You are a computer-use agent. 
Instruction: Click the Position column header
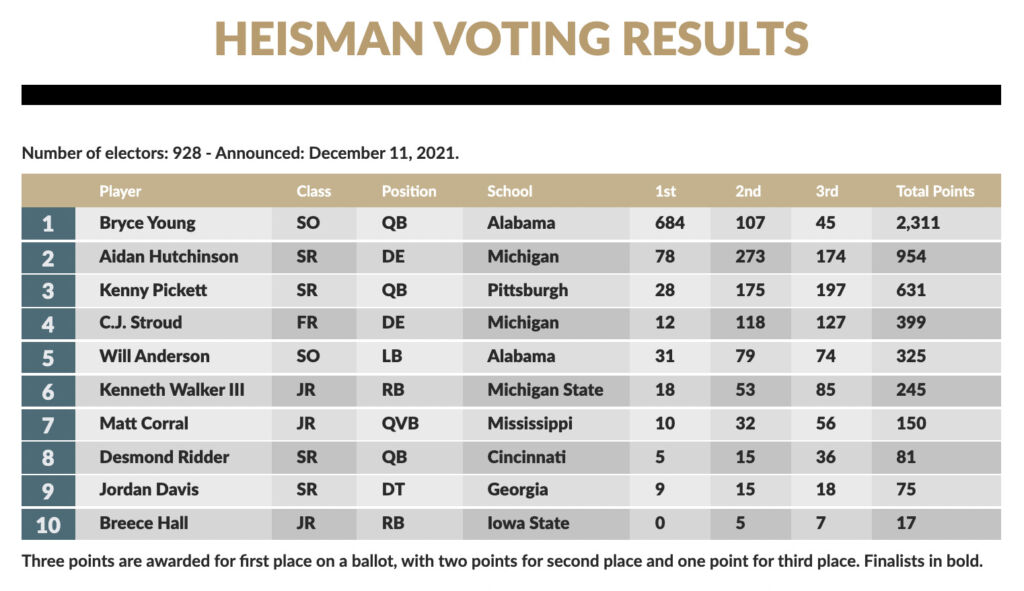click(x=409, y=191)
